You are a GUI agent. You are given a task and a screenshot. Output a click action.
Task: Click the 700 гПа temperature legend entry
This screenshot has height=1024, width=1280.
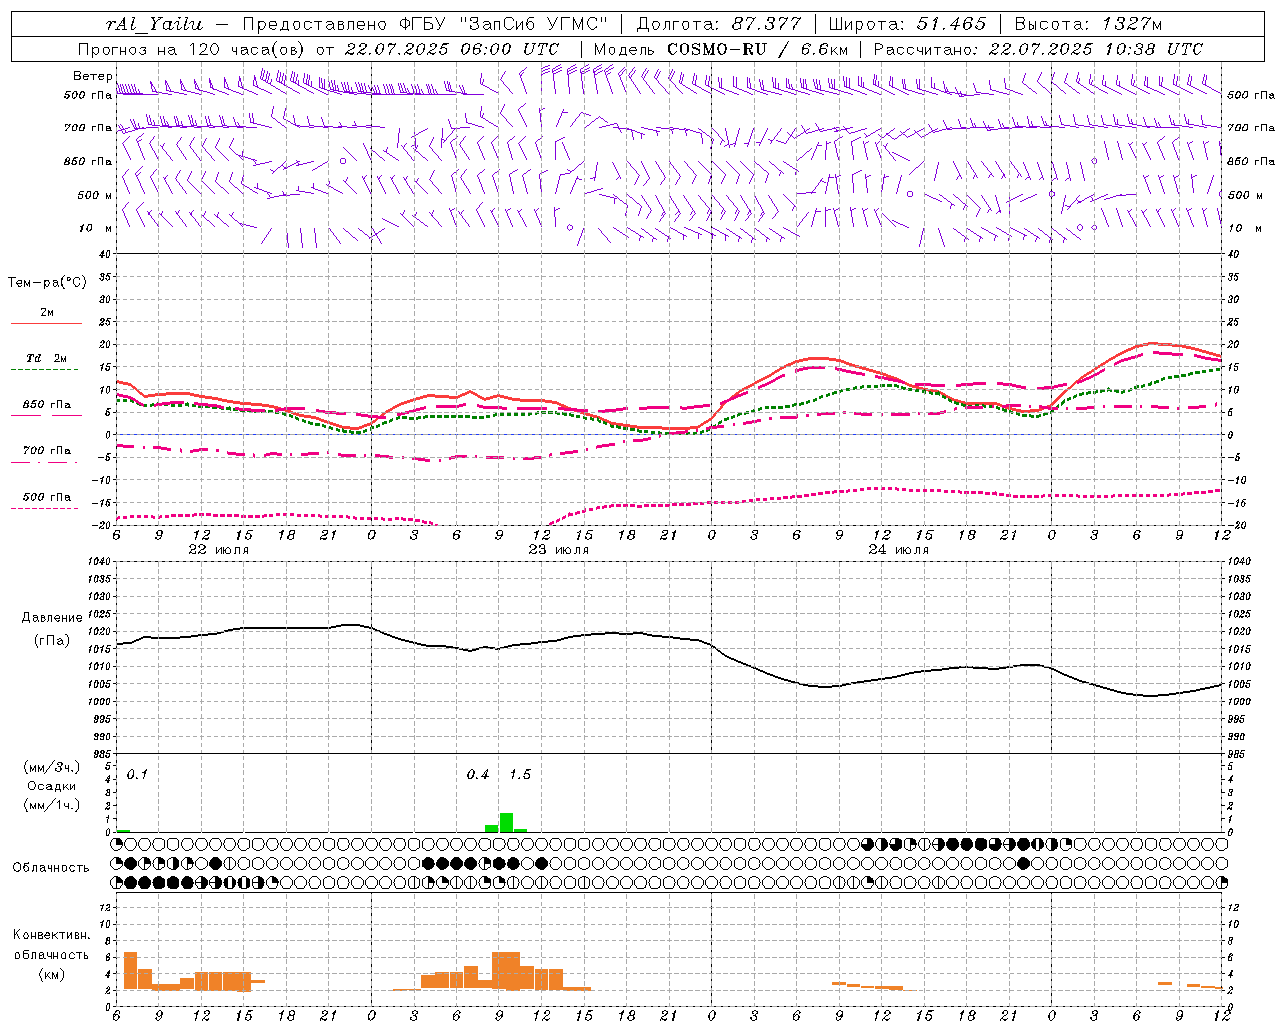pos(46,450)
